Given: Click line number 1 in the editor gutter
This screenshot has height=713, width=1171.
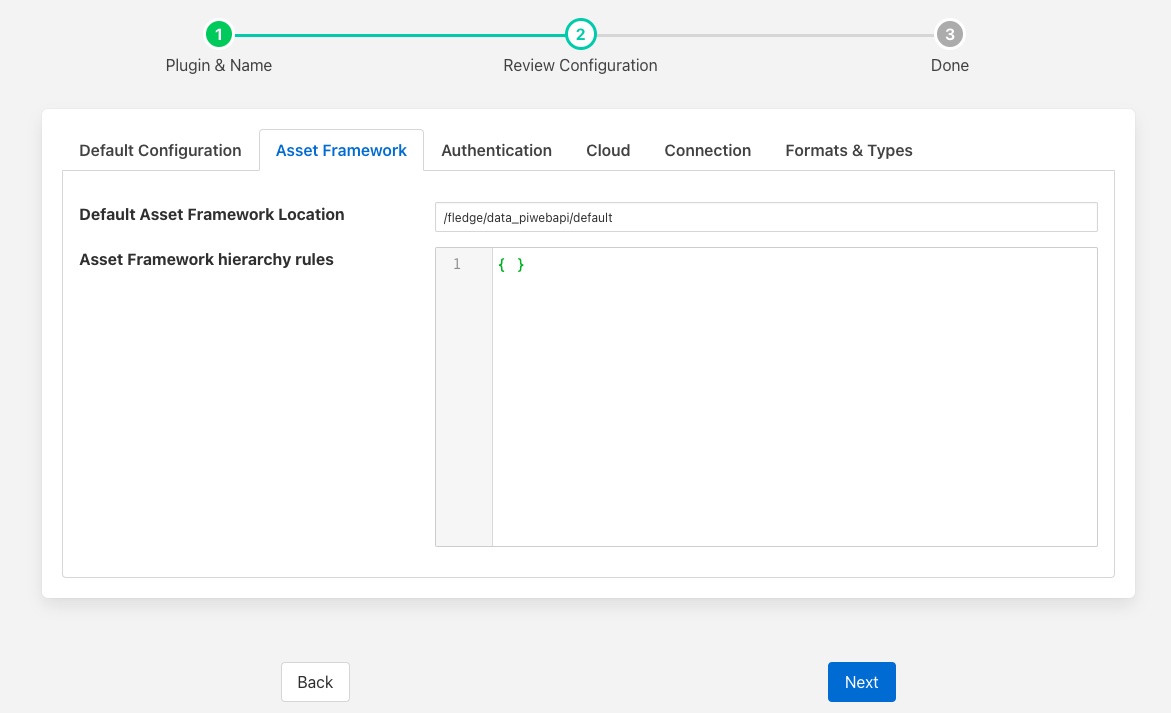Looking at the screenshot, I should 457,264.
